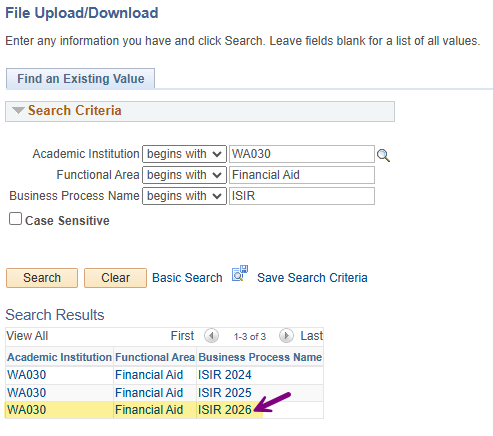Click the Clear button
Image resolution: width=493 pixels, height=436 pixels.
pyautogui.click(x=115, y=278)
